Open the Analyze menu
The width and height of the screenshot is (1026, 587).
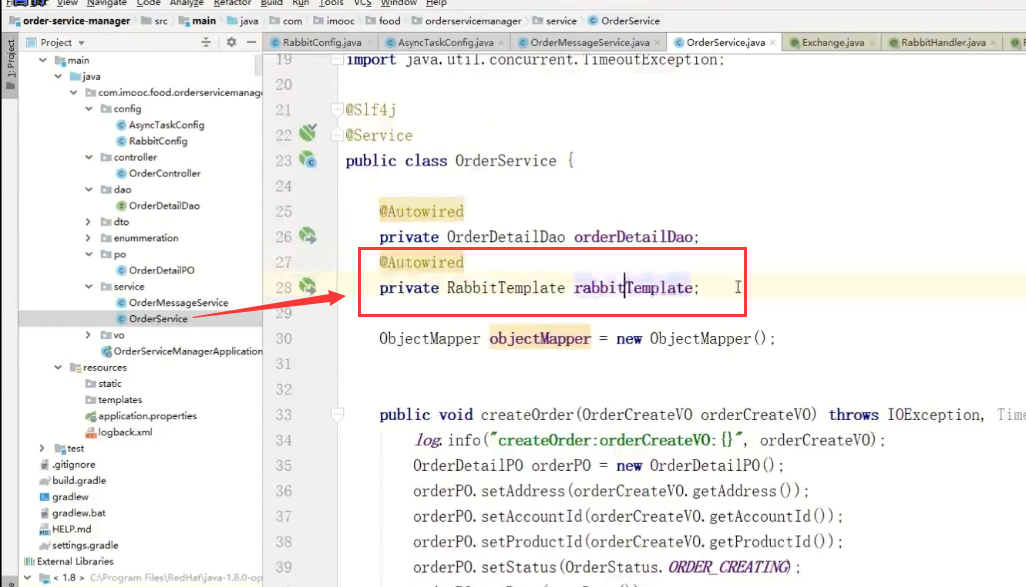(x=186, y=3)
